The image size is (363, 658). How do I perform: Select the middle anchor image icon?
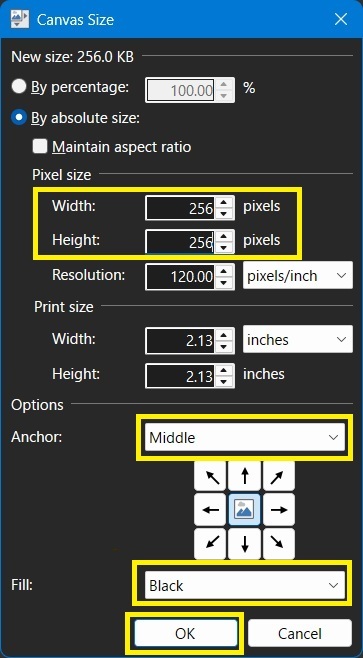pyautogui.click(x=245, y=510)
